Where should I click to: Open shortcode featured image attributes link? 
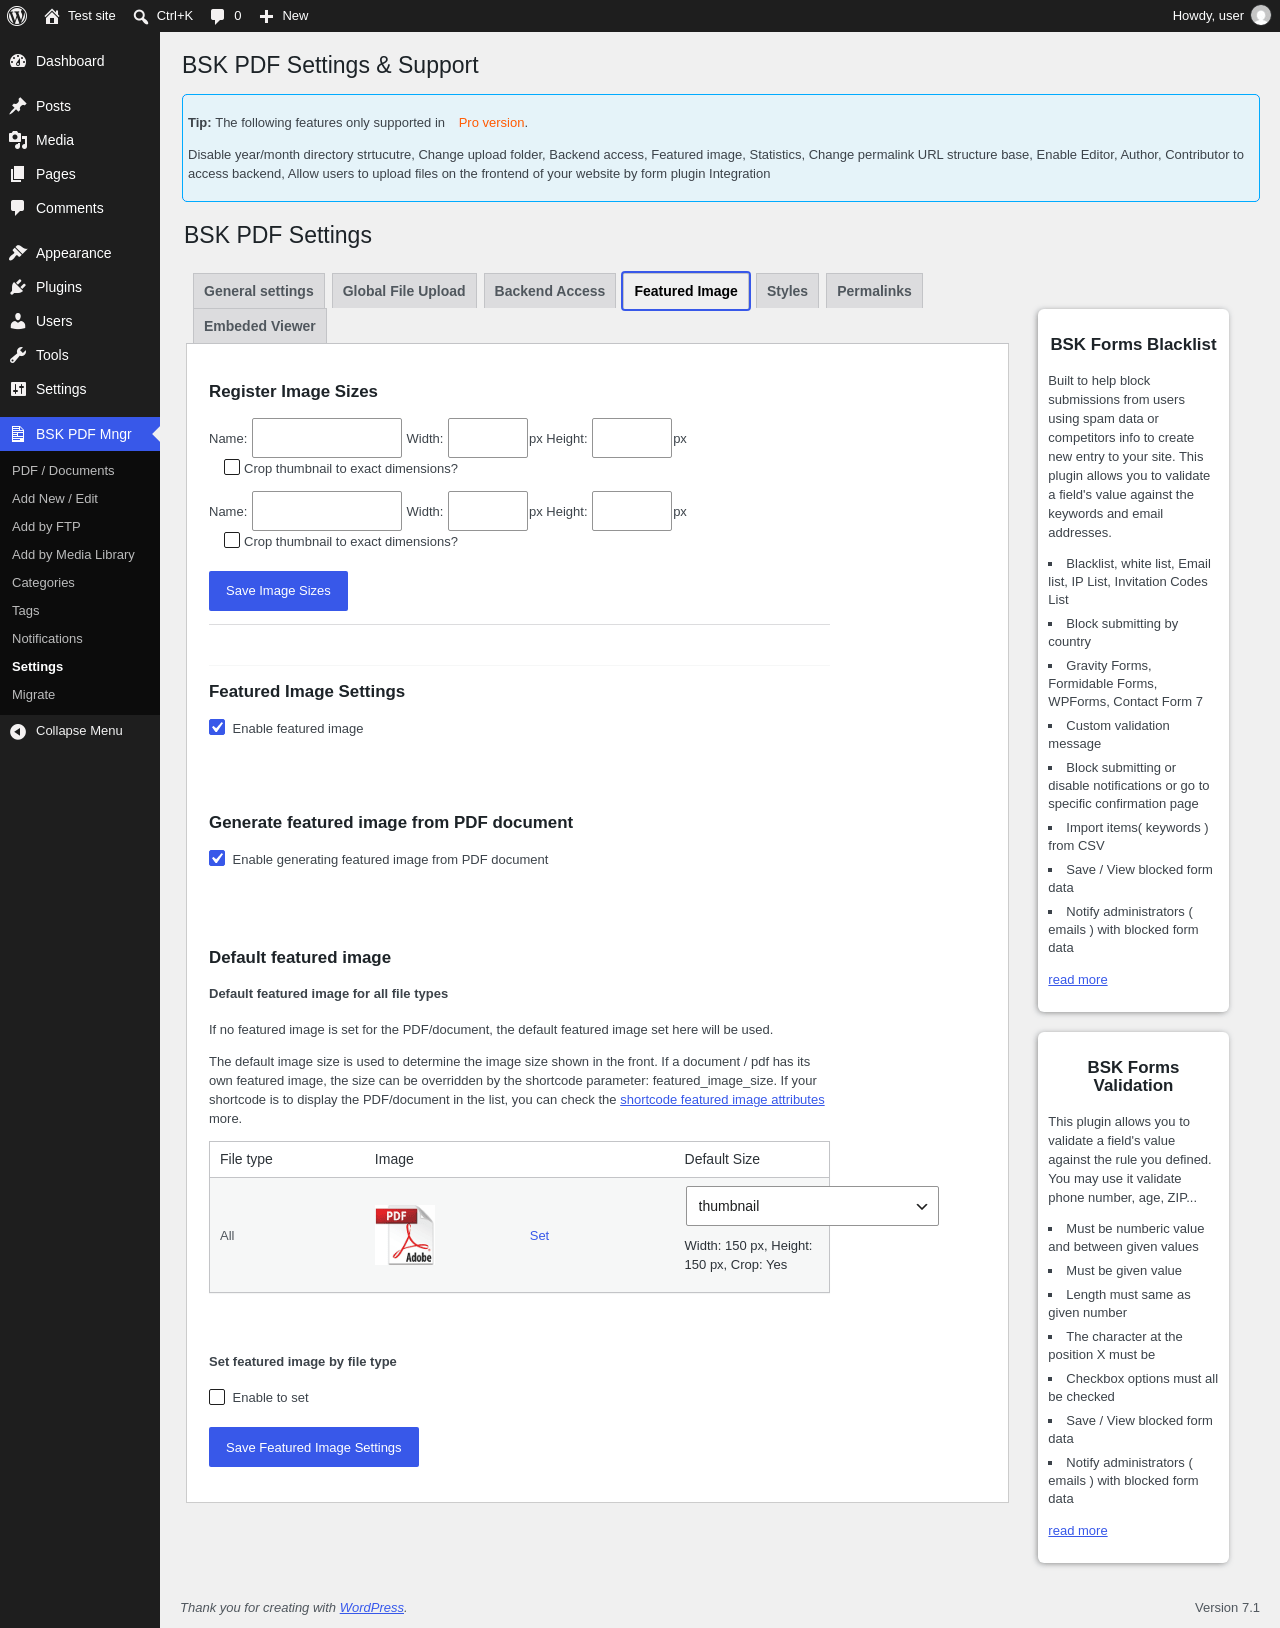coord(722,1100)
